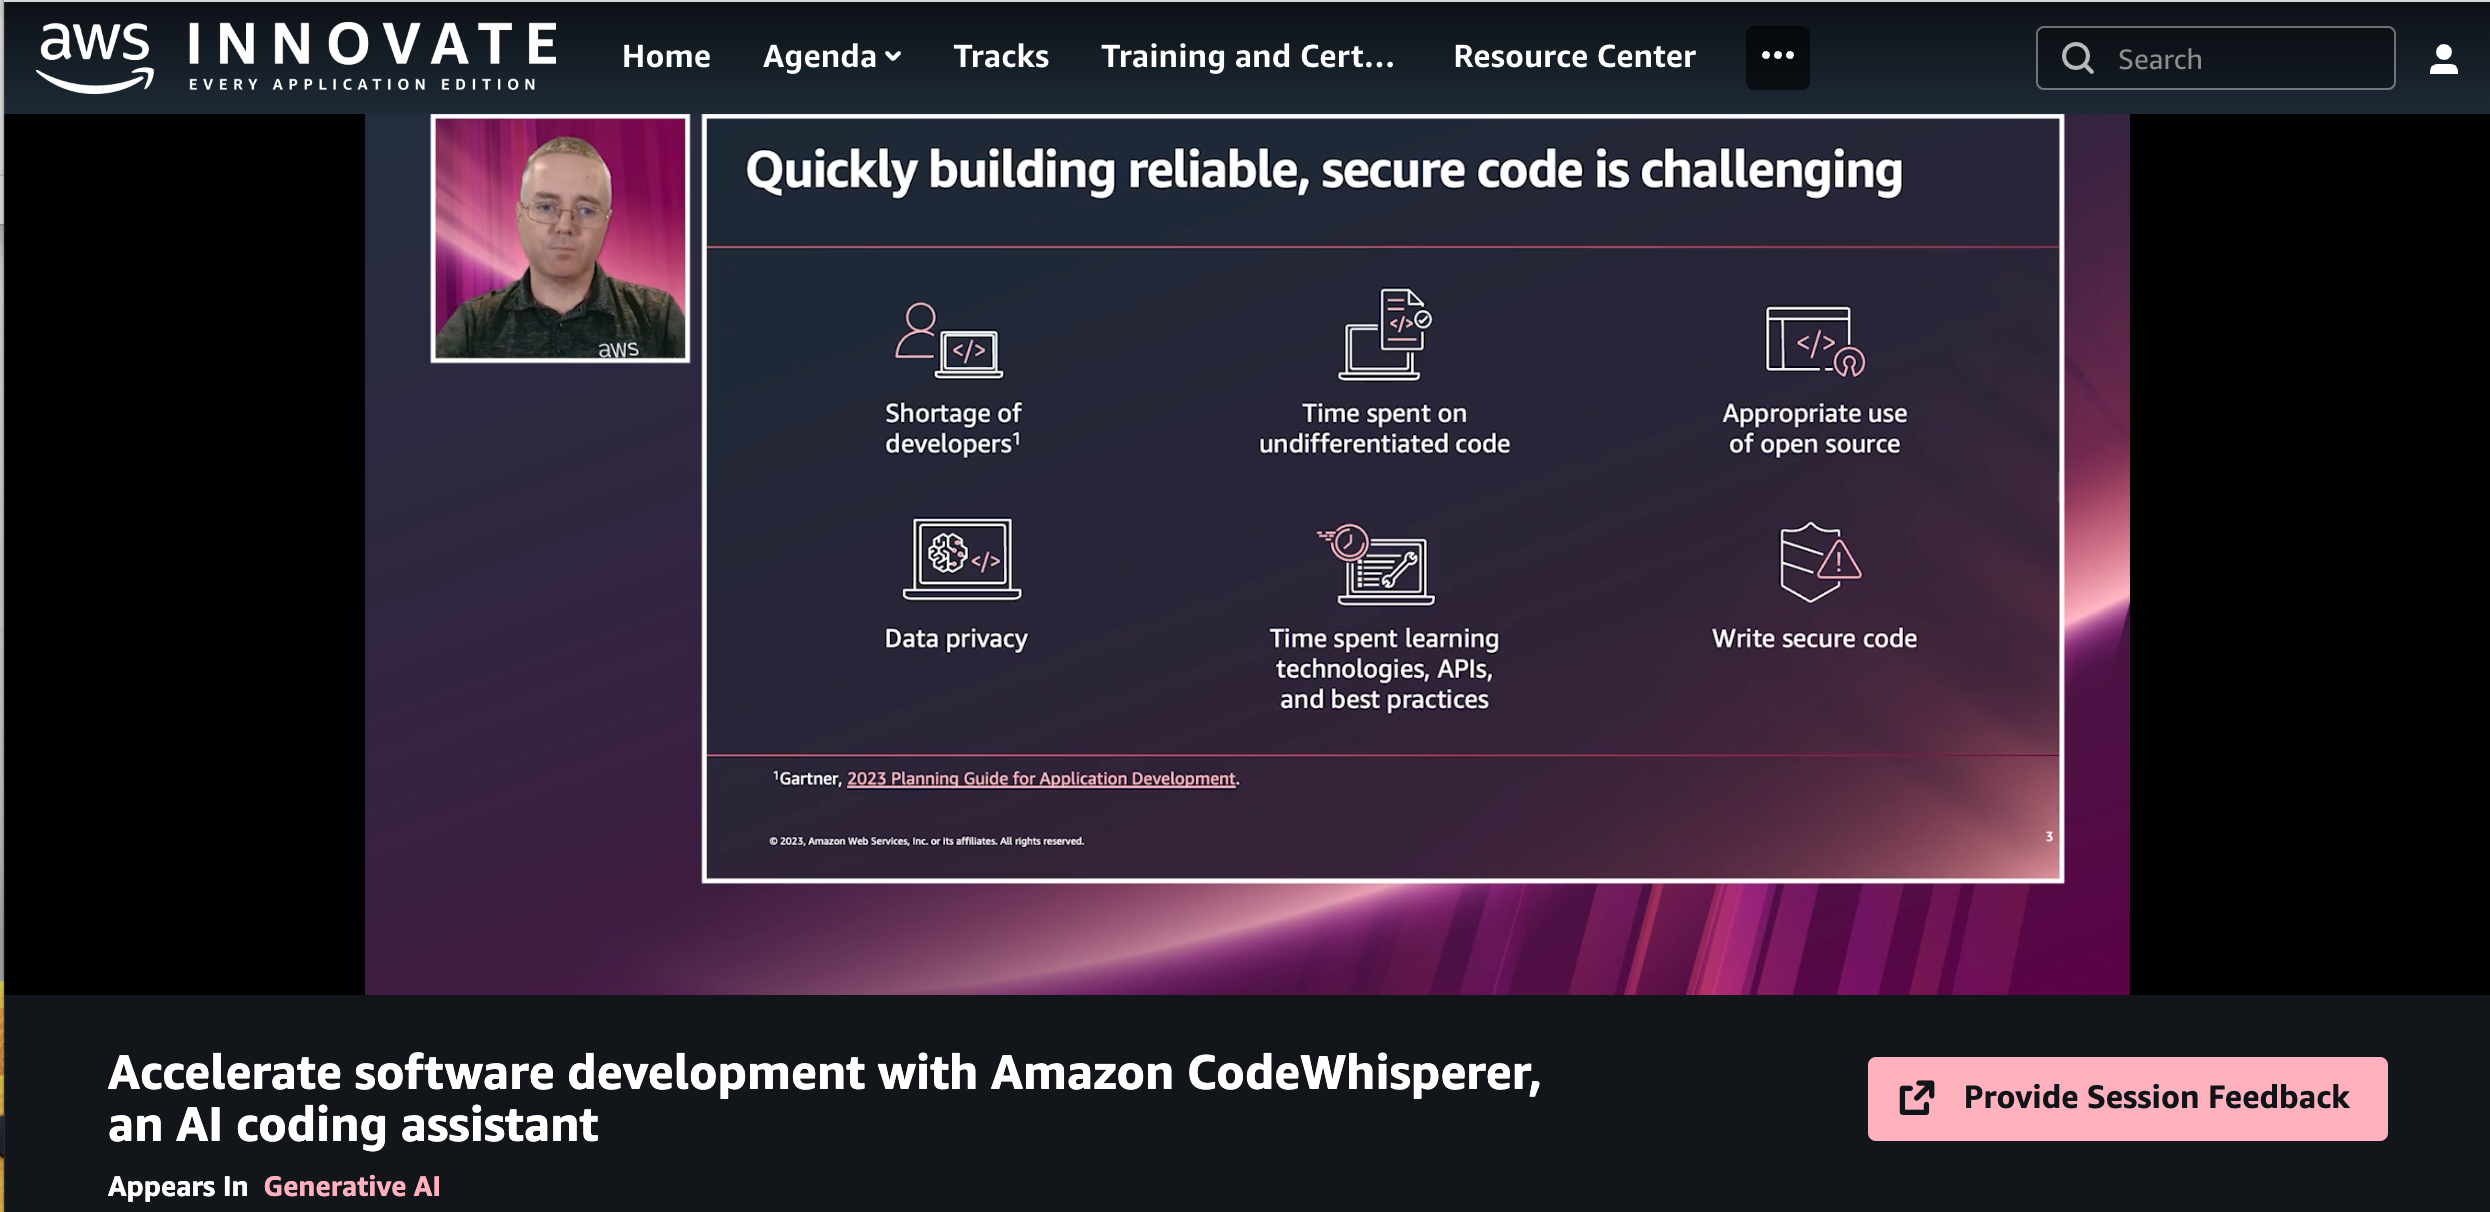Focus the Search input field
This screenshot has height=1212, width=2490.
point(2215,58)
